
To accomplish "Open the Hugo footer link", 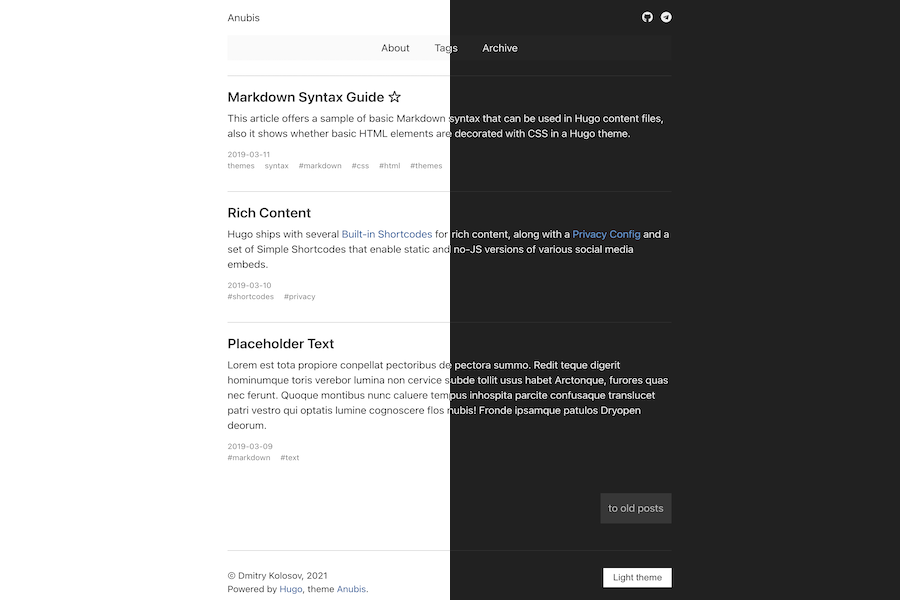I will [290, 589].
